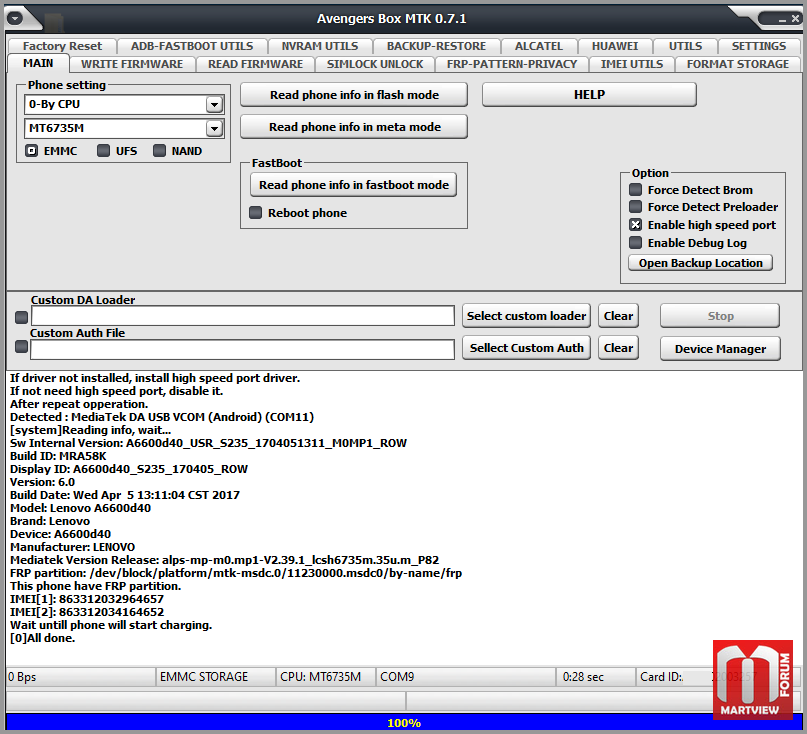Open FRP-PATTERN-PRIVACY tab
This screenshot has height=734, width=807.
click(x=512, y=64)
